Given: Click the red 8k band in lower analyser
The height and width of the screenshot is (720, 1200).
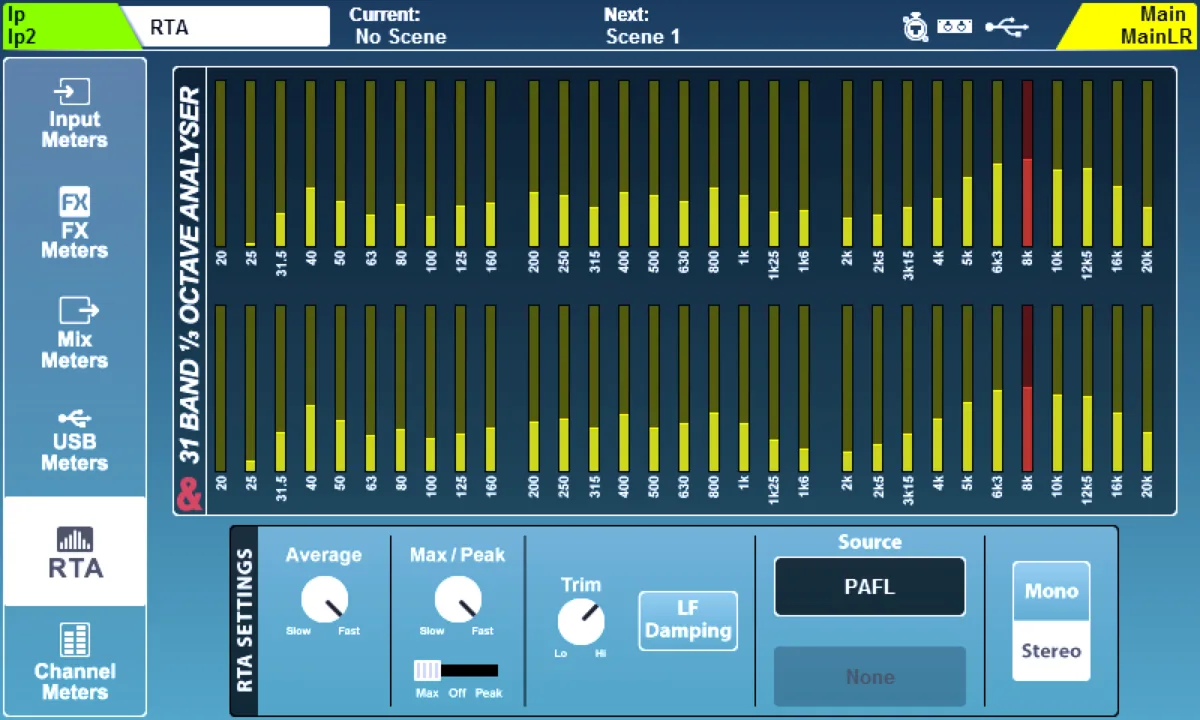Looking at the screenshot, I should (1027, 389).
